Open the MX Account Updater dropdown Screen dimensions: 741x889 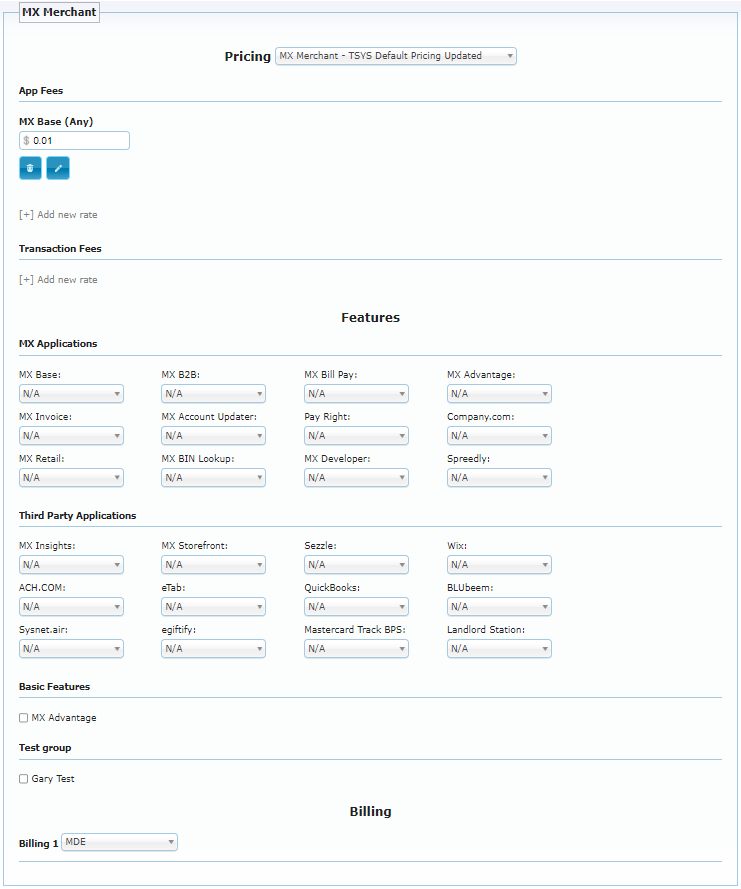point(214,436)
